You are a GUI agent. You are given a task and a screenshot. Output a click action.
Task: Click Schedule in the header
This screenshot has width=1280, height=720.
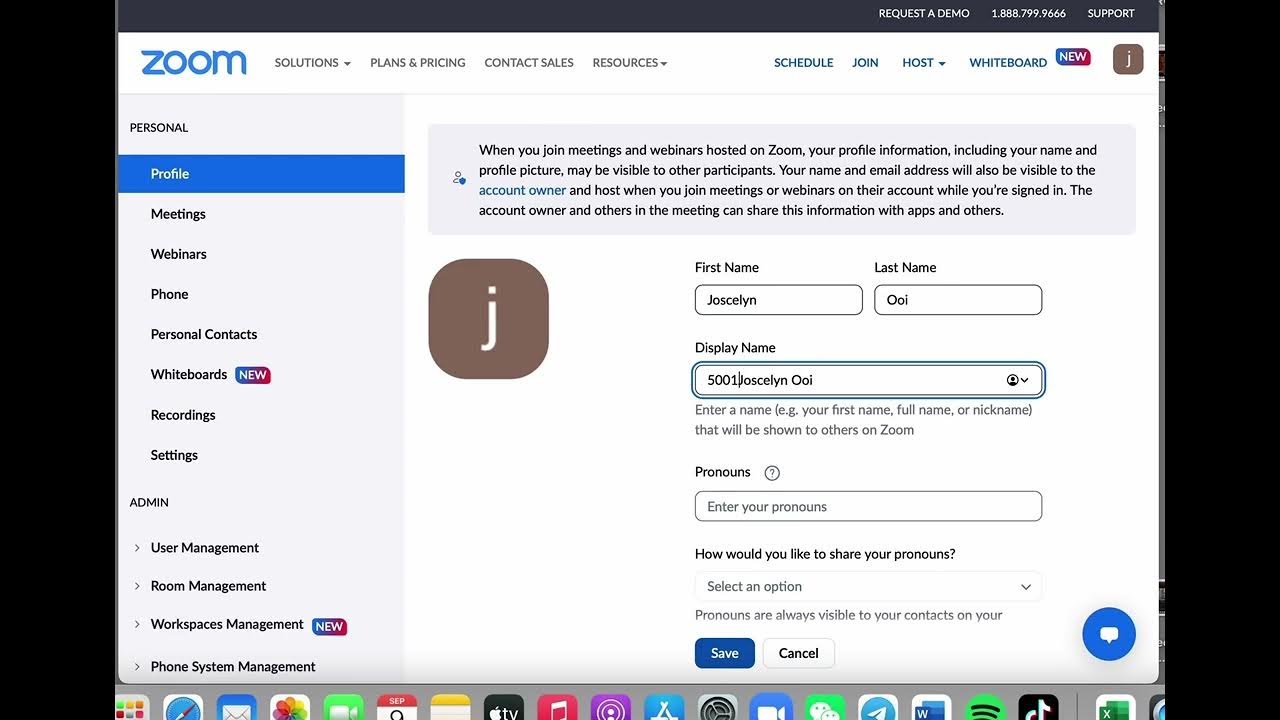(x=804, y=62)
